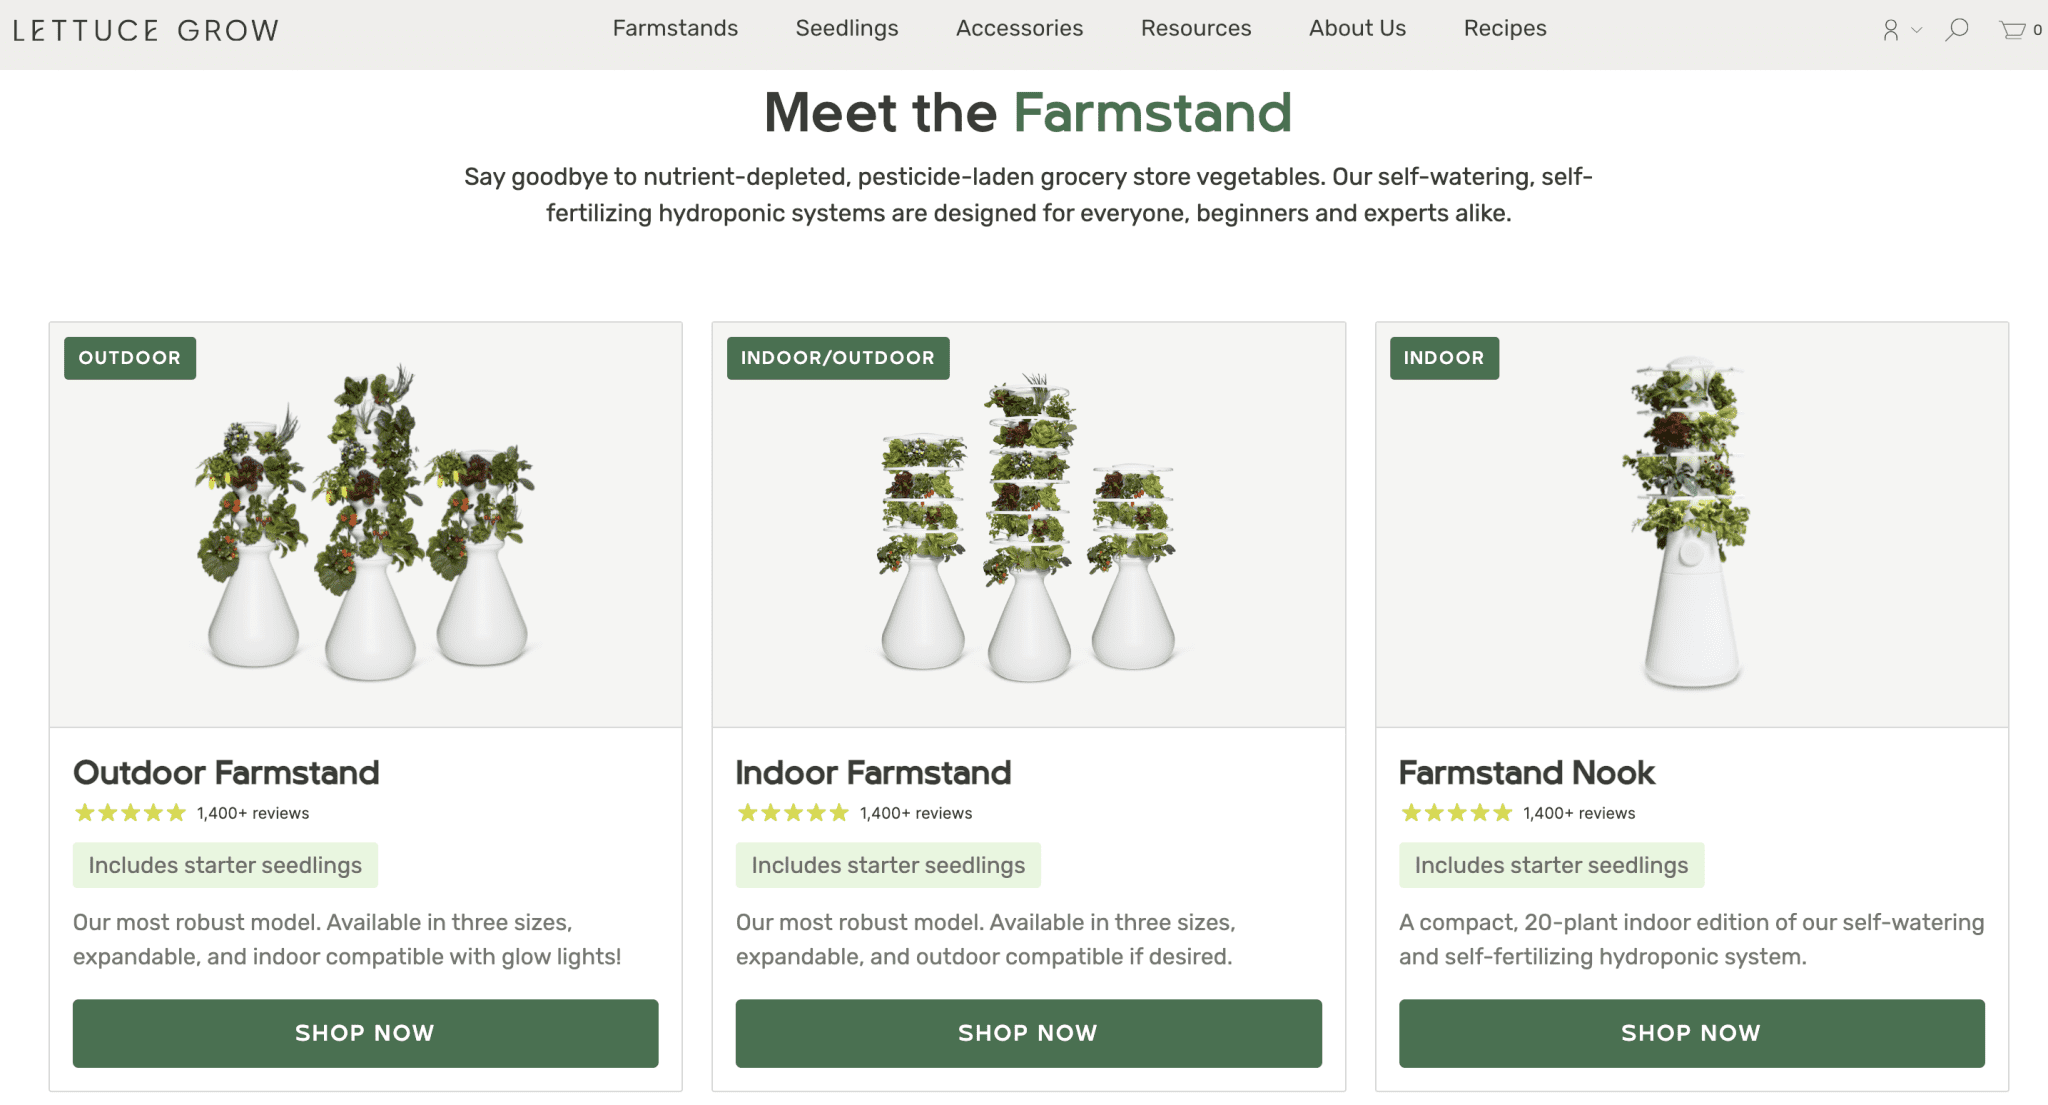Click the Lettuce Grow logo
2048x1105 pixels.
coord(146,29)
